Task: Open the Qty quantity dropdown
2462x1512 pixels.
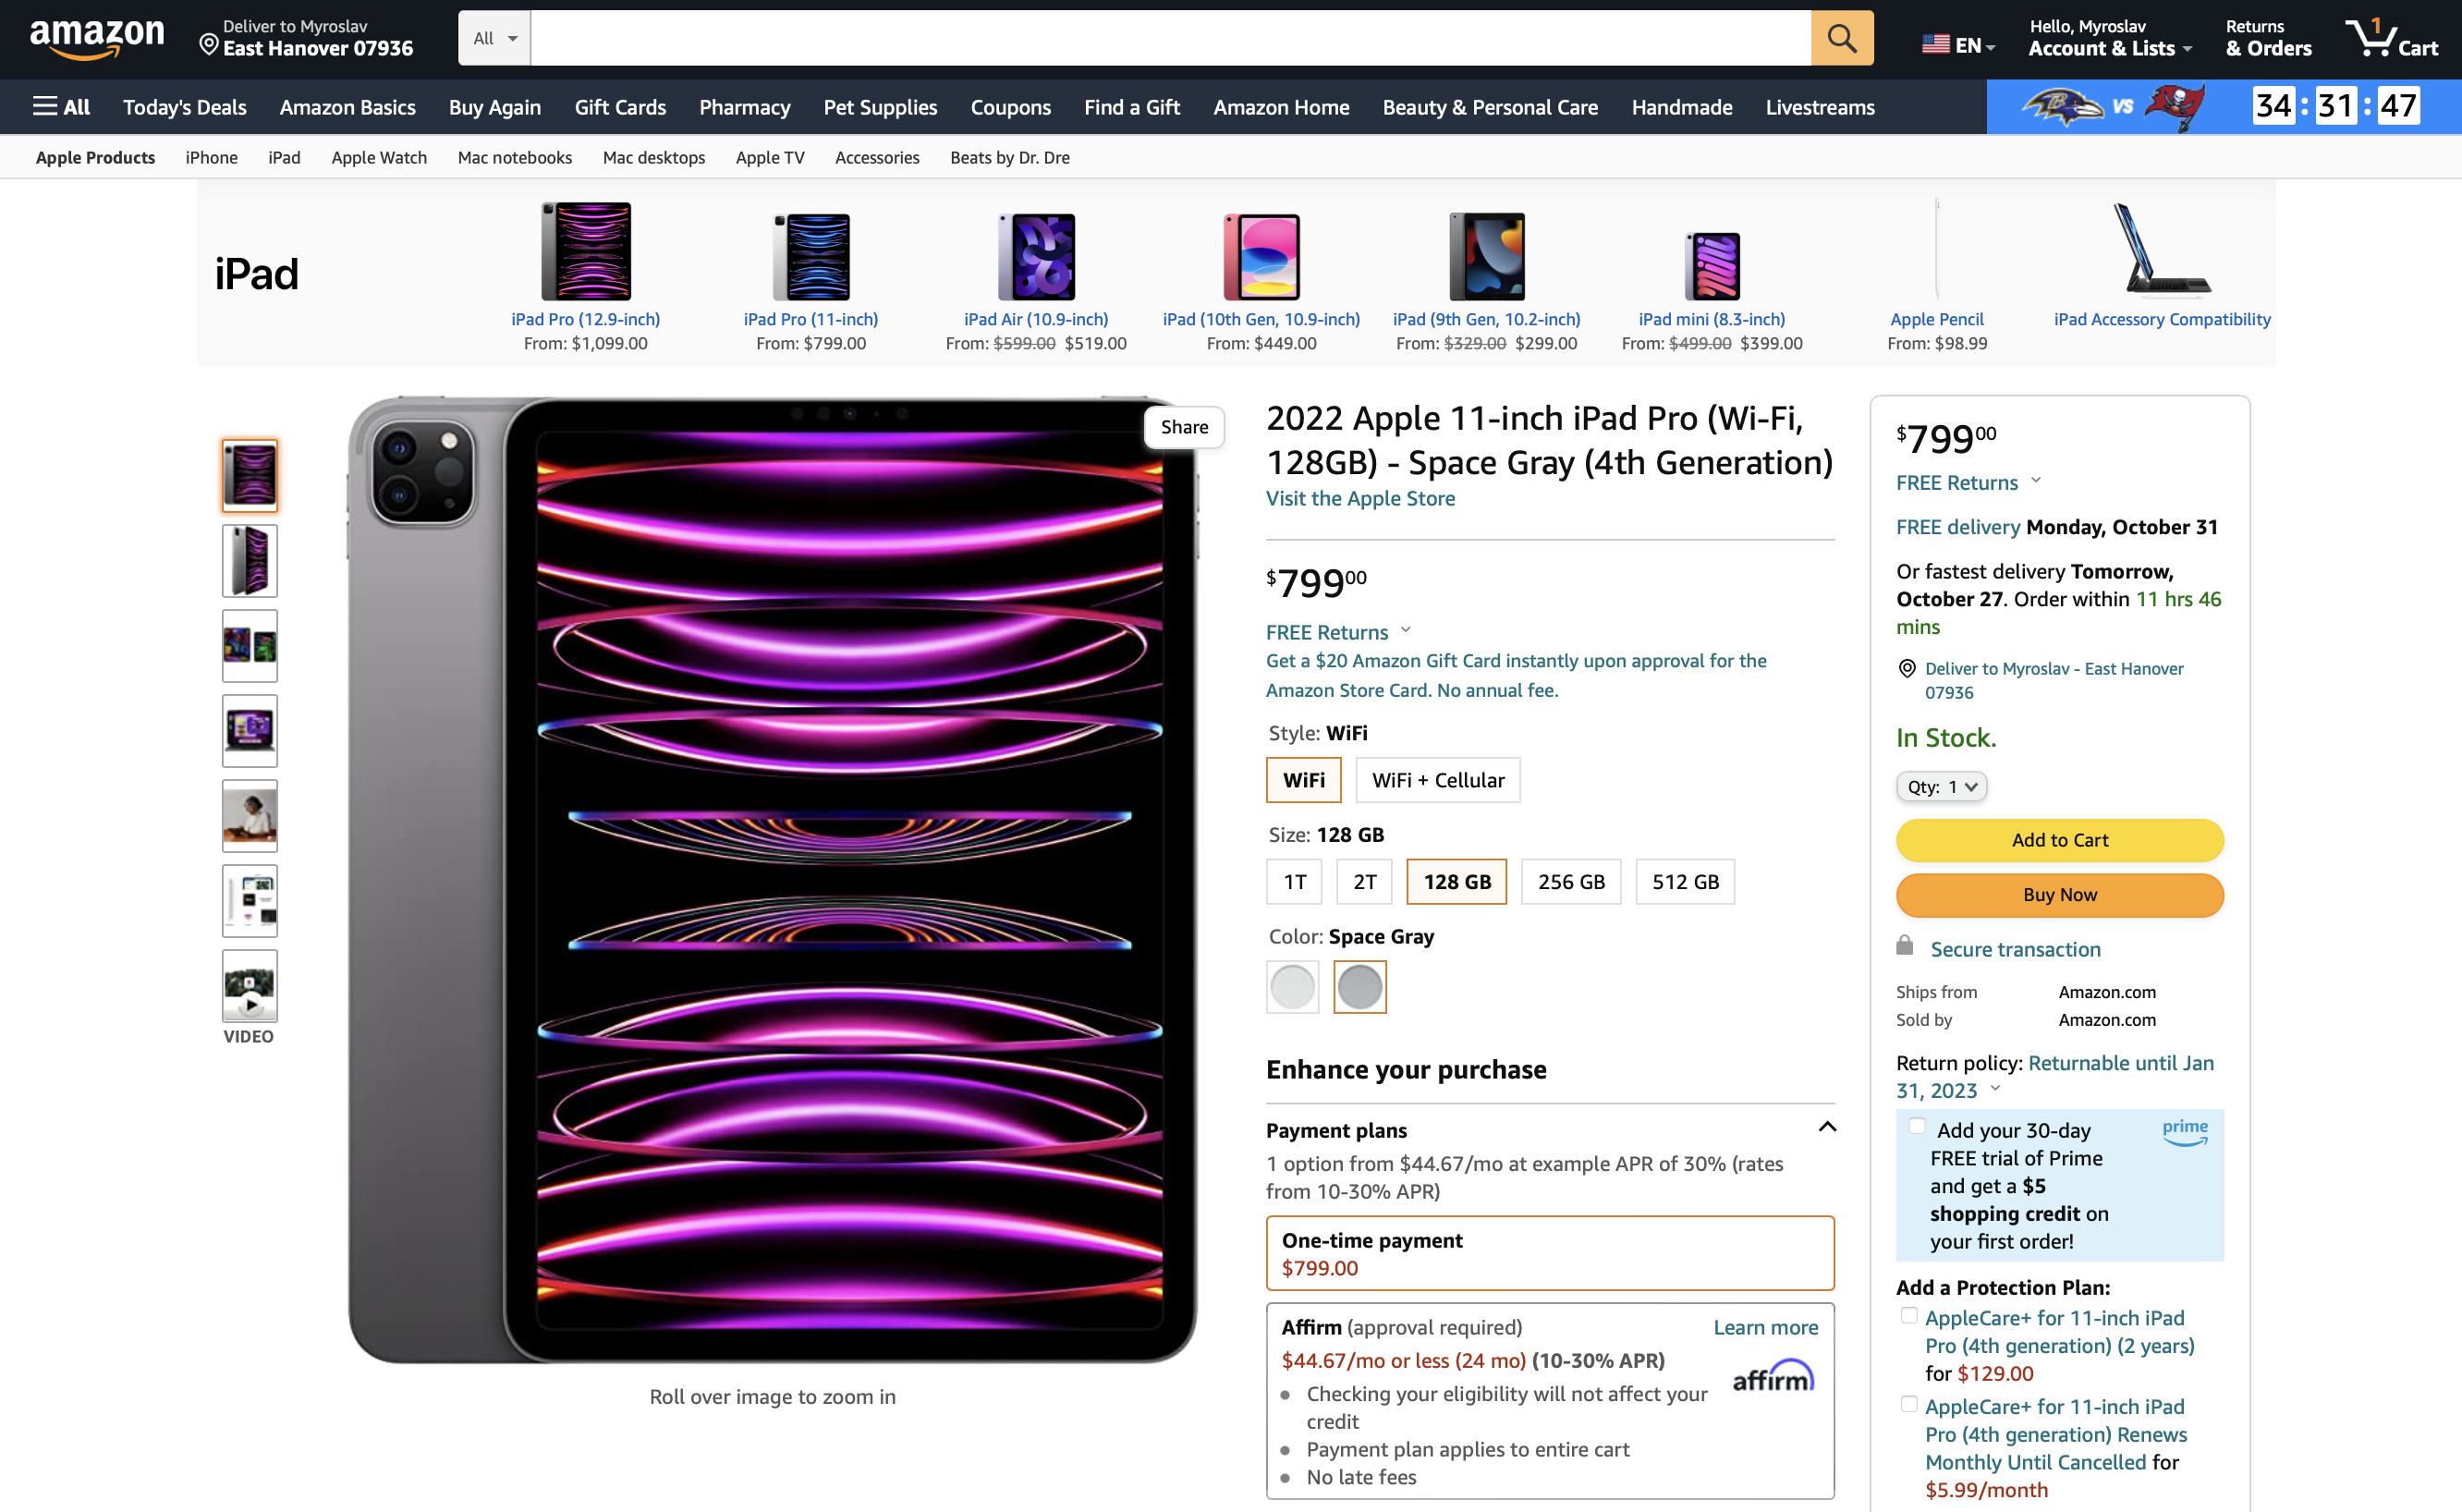Action: tap(1941, 787)
